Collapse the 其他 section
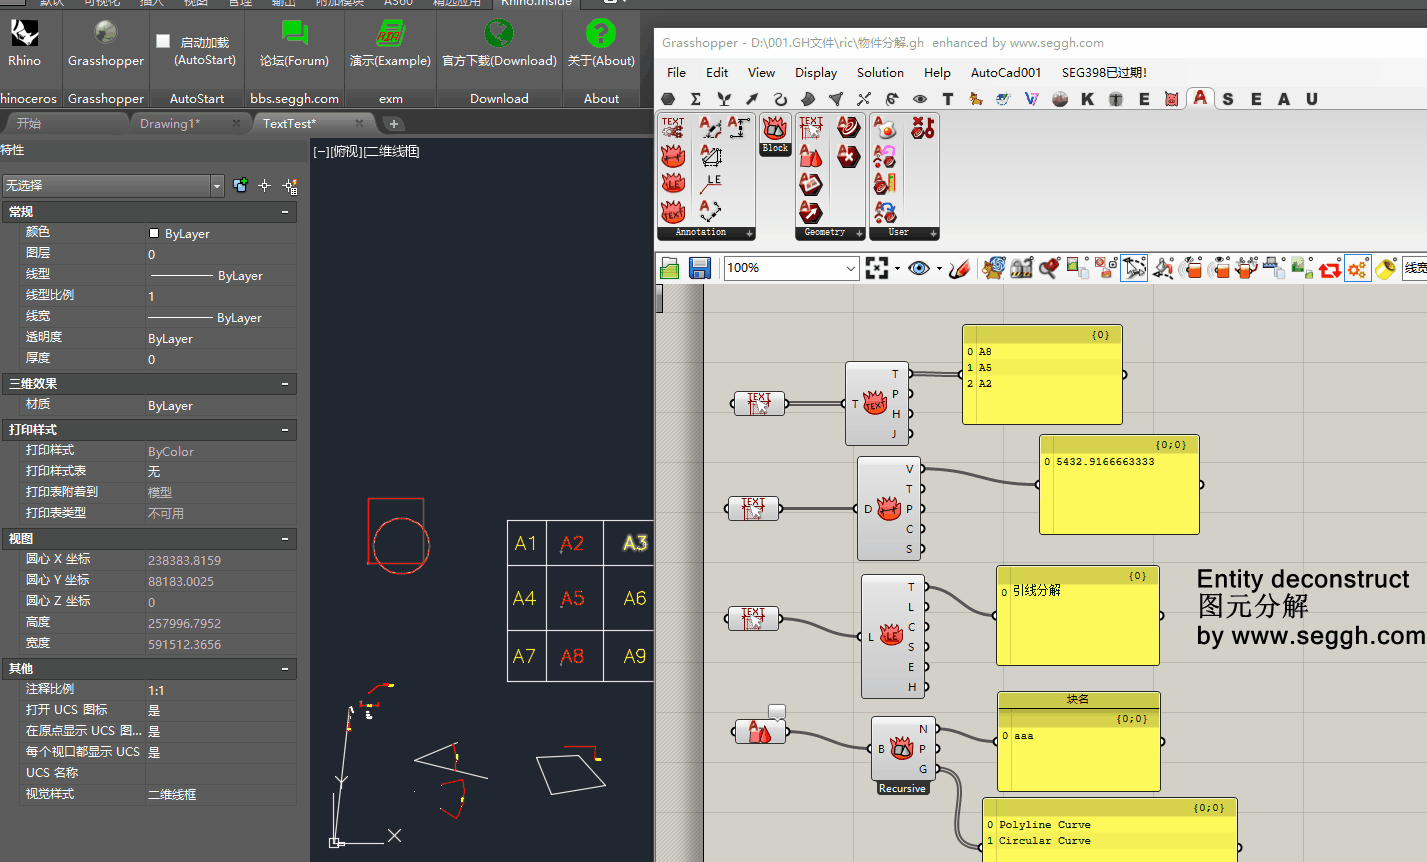 point(285,669)
